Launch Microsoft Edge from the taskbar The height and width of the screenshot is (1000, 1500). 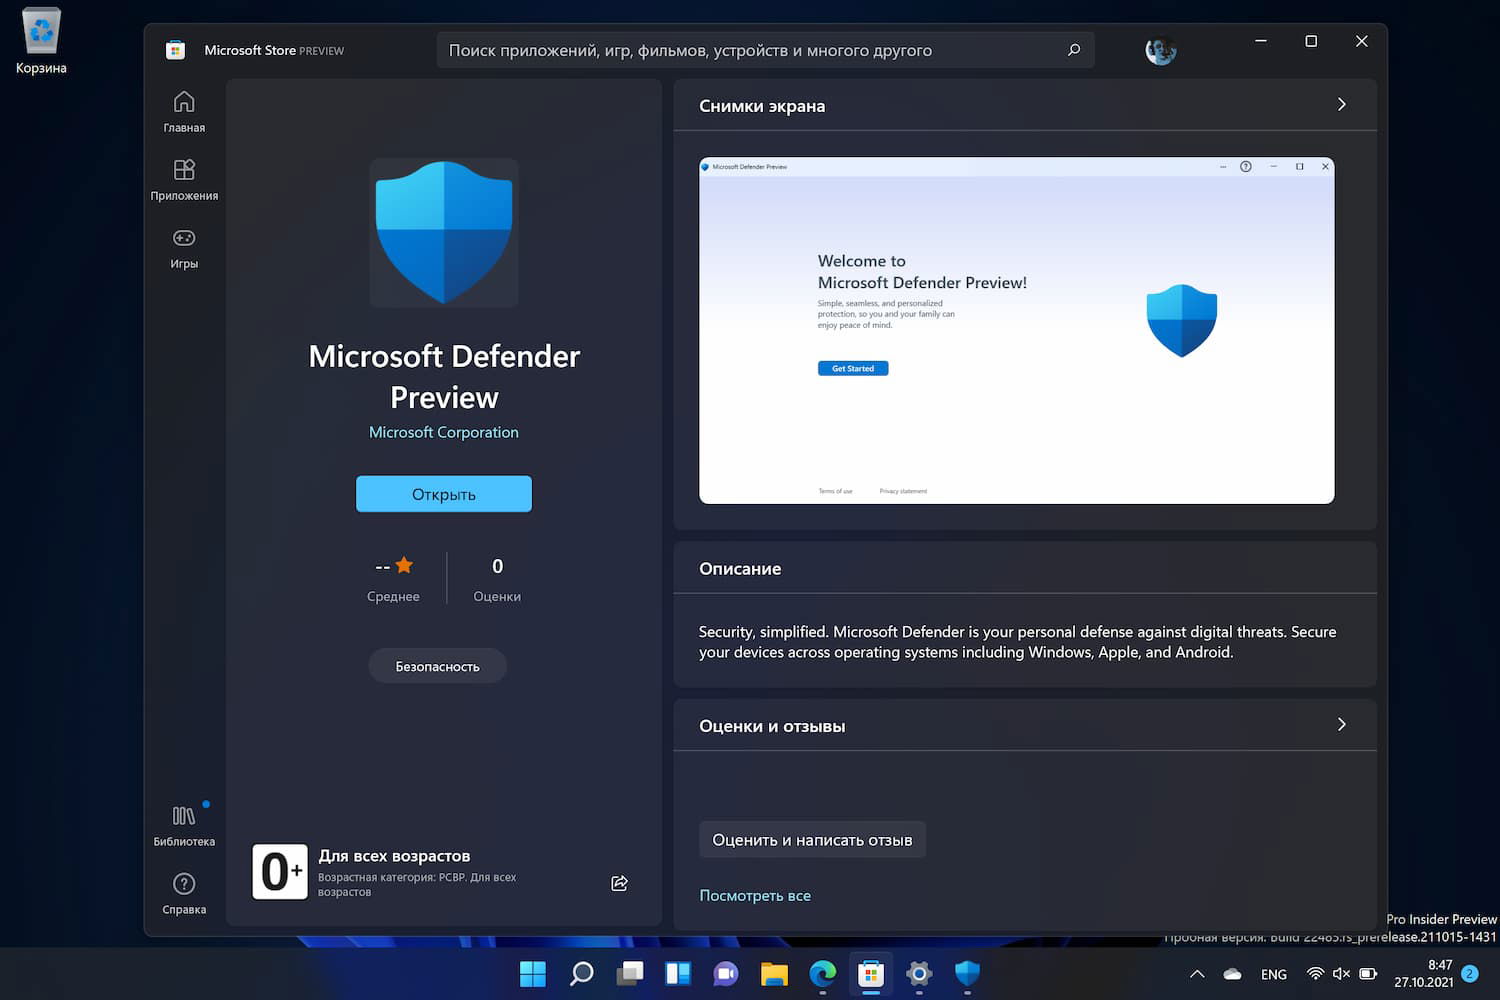[x=823, y=973]
